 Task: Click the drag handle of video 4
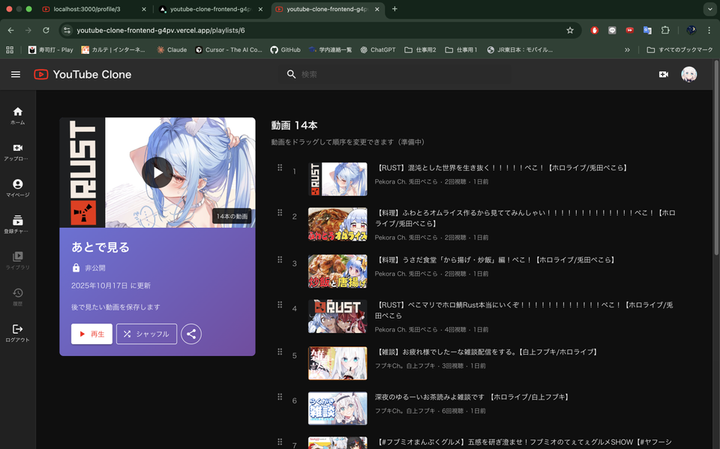click(x=280, y=305)
